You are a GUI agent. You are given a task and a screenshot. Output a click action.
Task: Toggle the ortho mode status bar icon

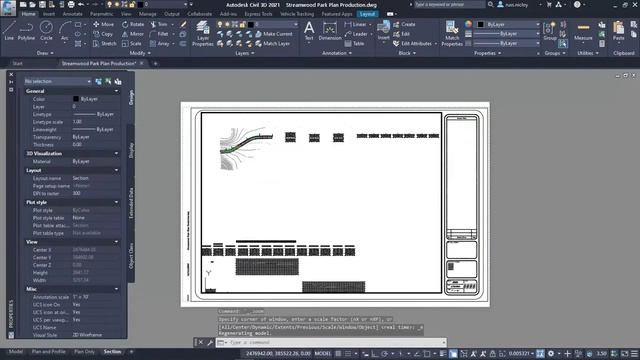coord(374,353)
